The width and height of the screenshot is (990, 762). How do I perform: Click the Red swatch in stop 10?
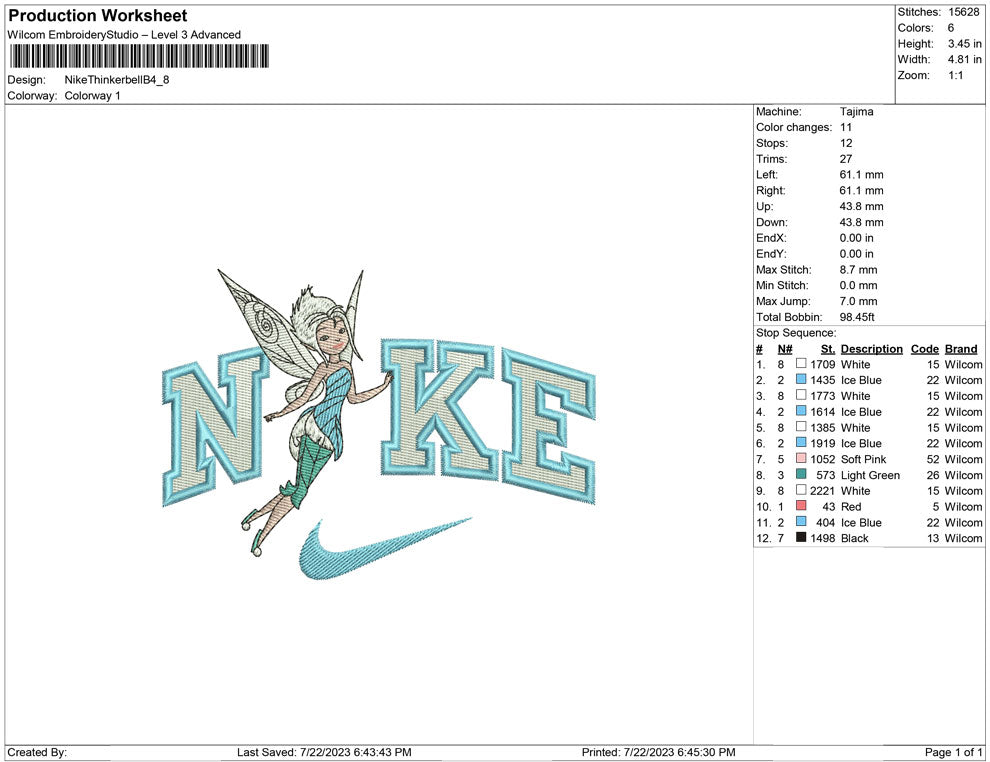(801, 506)
